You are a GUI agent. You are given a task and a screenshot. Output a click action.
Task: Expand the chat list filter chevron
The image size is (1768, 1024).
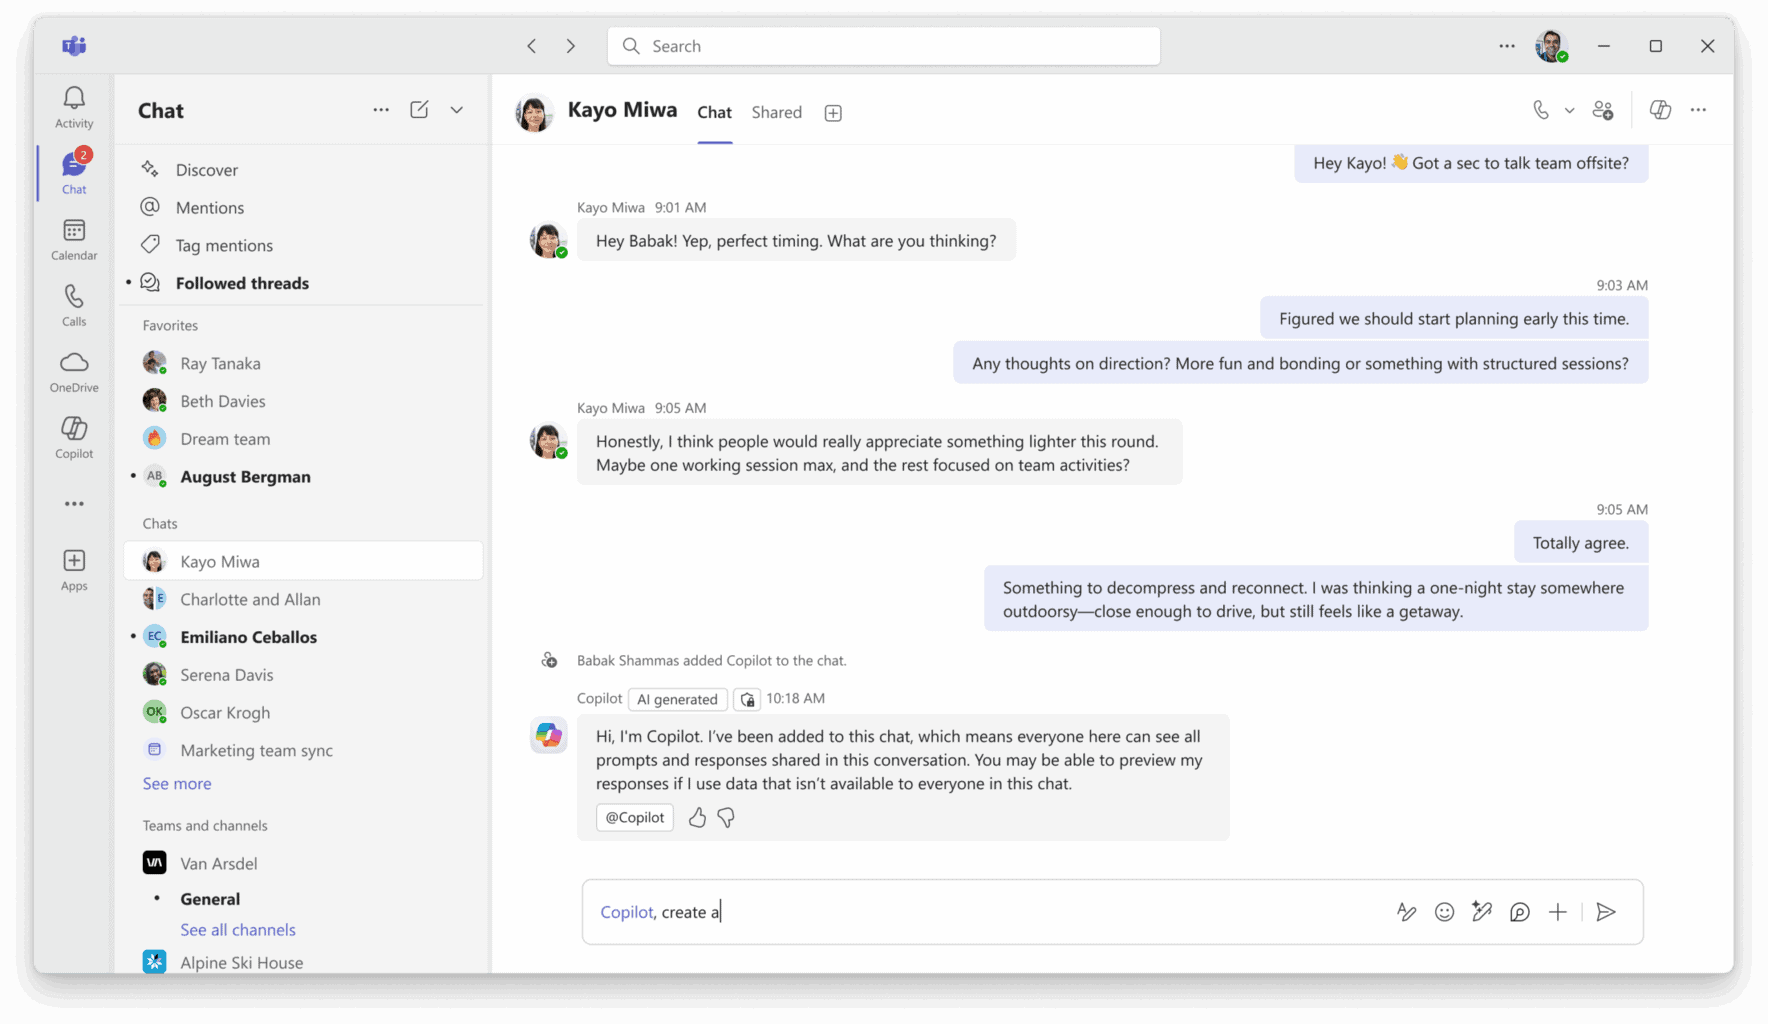[457, 110]
